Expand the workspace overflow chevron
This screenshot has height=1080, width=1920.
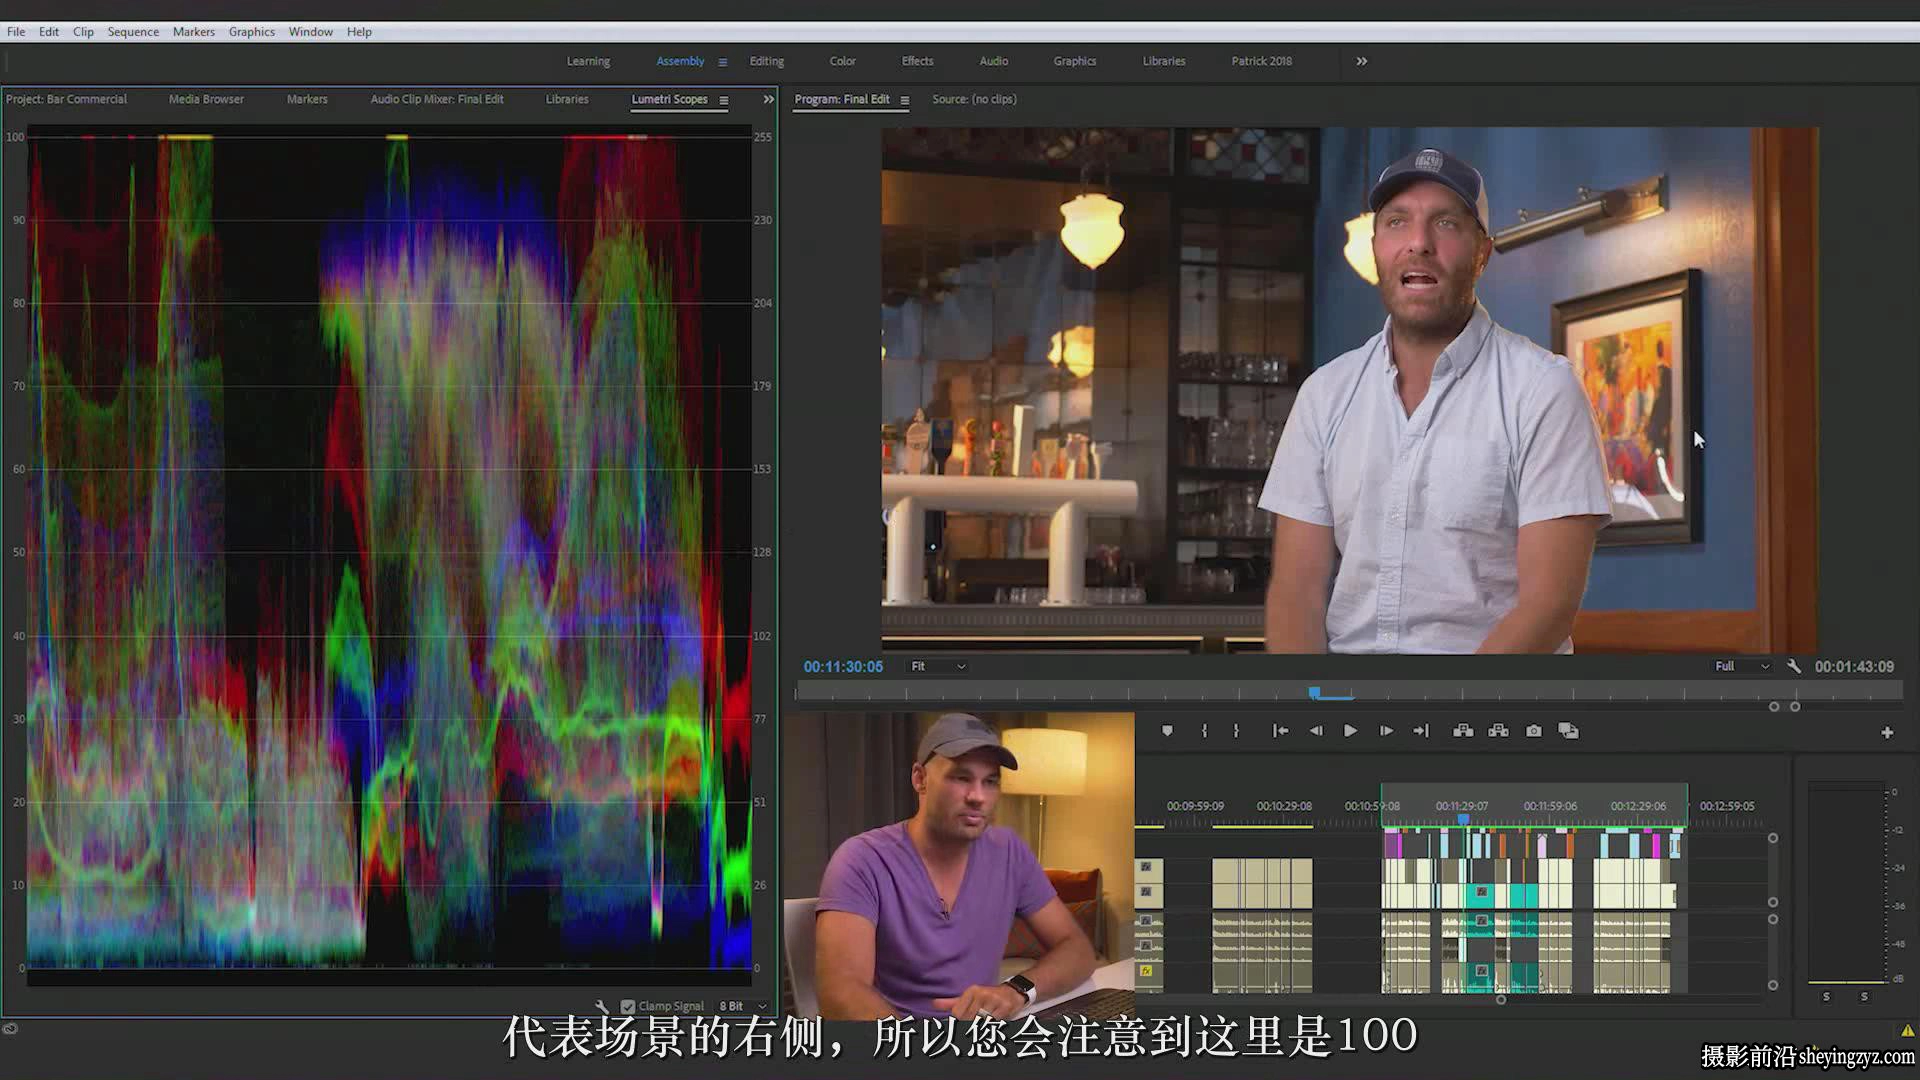(1362, 61)
